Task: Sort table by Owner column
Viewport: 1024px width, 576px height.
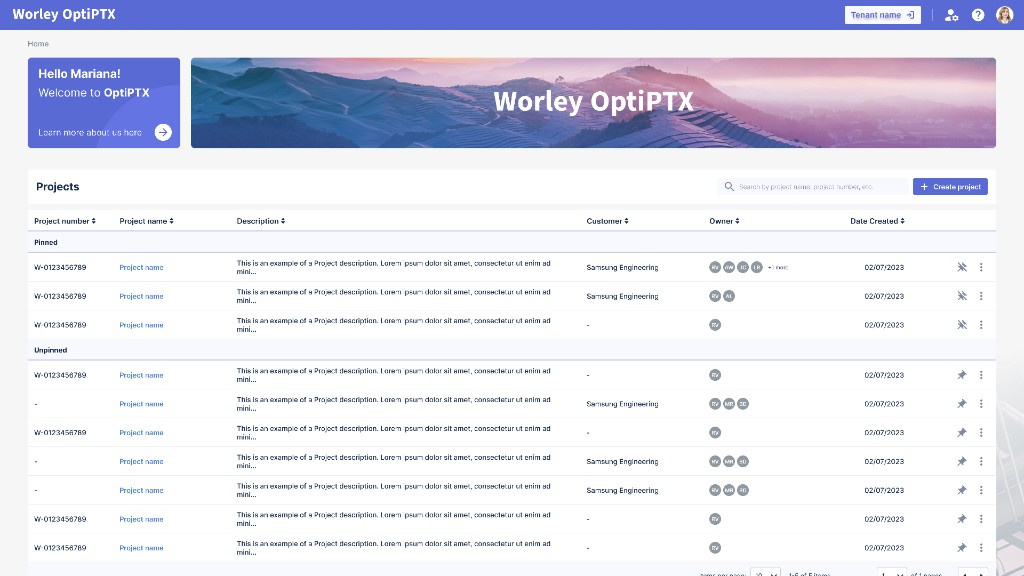Action: click(724, 221)
